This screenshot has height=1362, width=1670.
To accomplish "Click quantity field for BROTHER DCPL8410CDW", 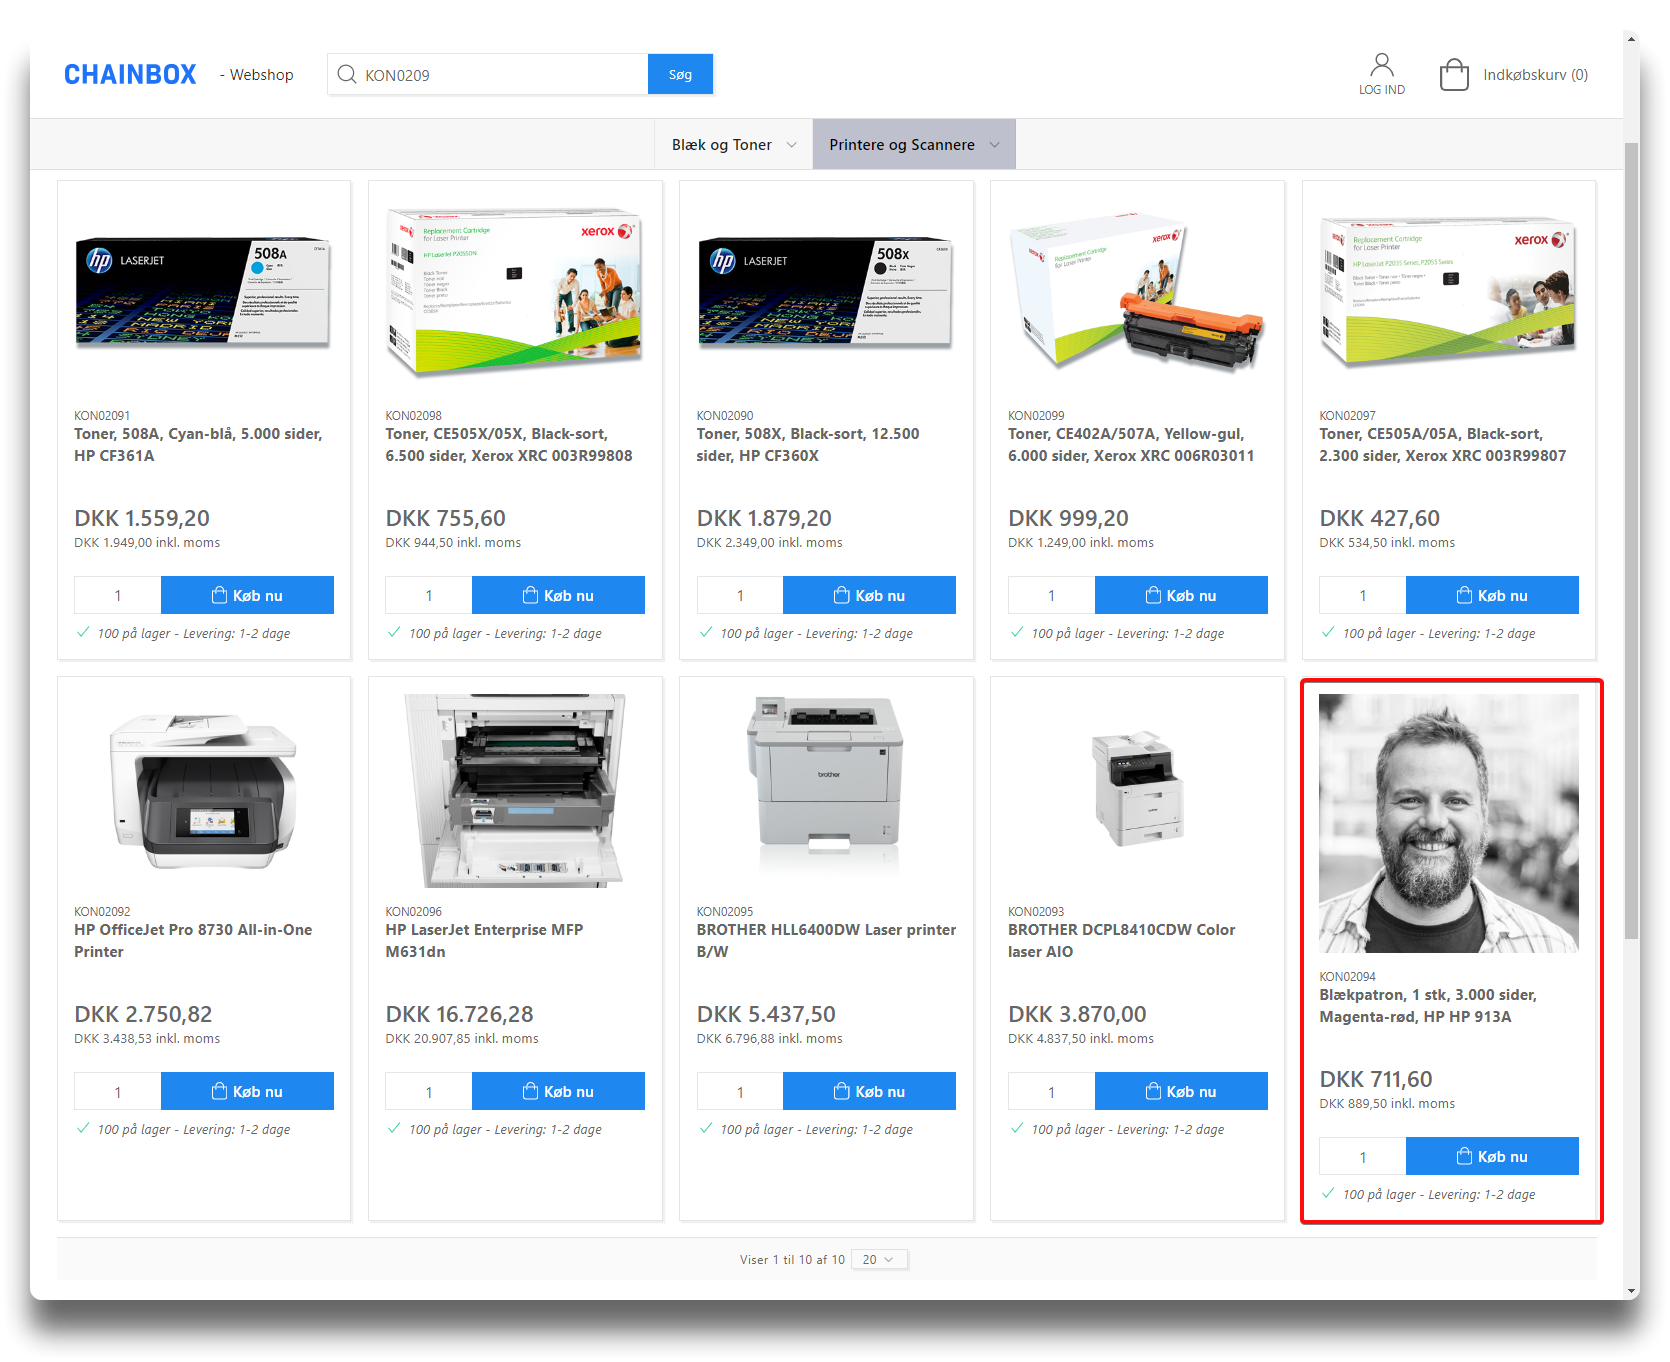I will [1051, 1091].
